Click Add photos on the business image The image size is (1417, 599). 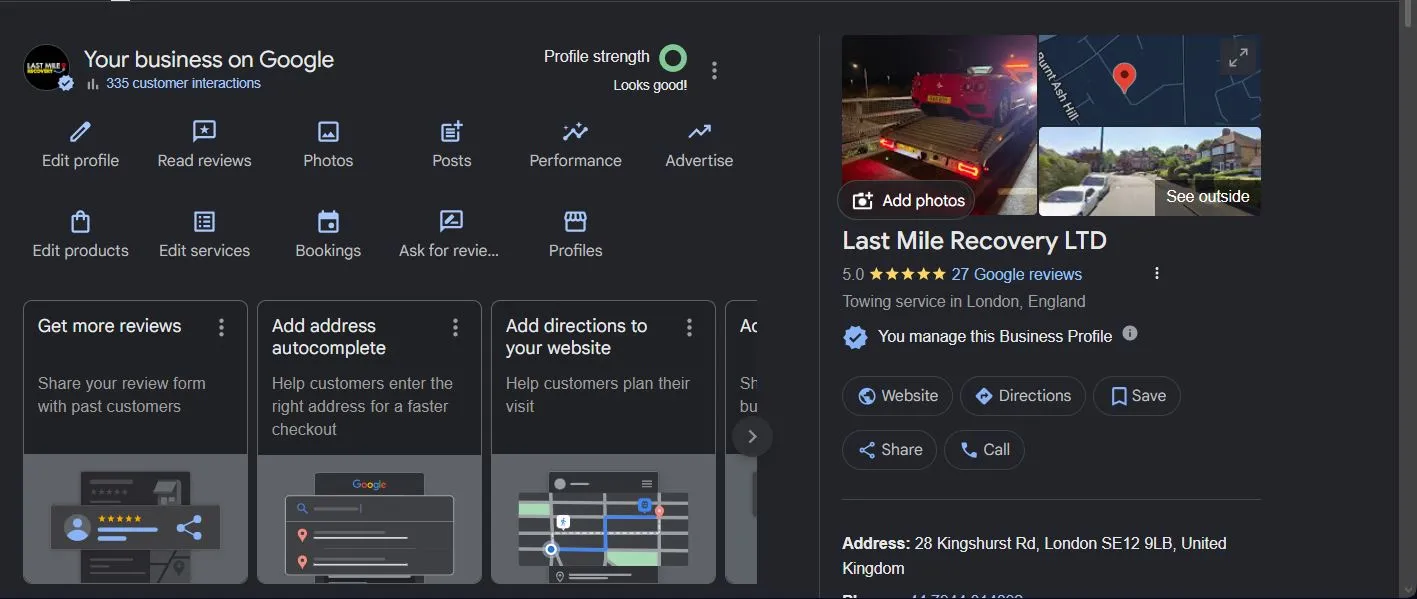point(905,200)
